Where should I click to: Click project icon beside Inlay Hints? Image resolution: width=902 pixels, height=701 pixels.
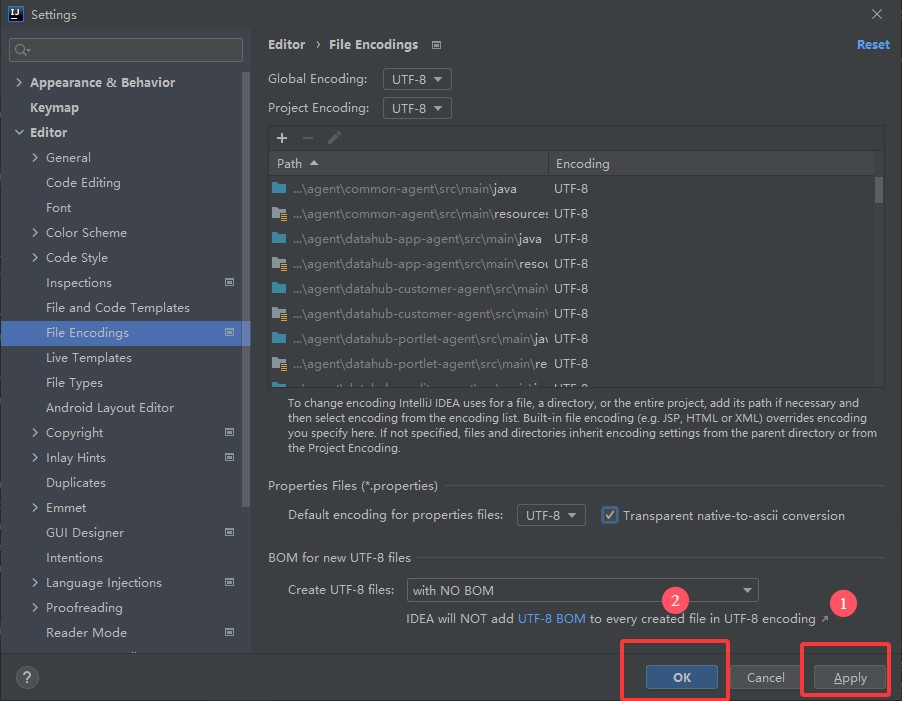pyautogui.click(x=230, y=457)
